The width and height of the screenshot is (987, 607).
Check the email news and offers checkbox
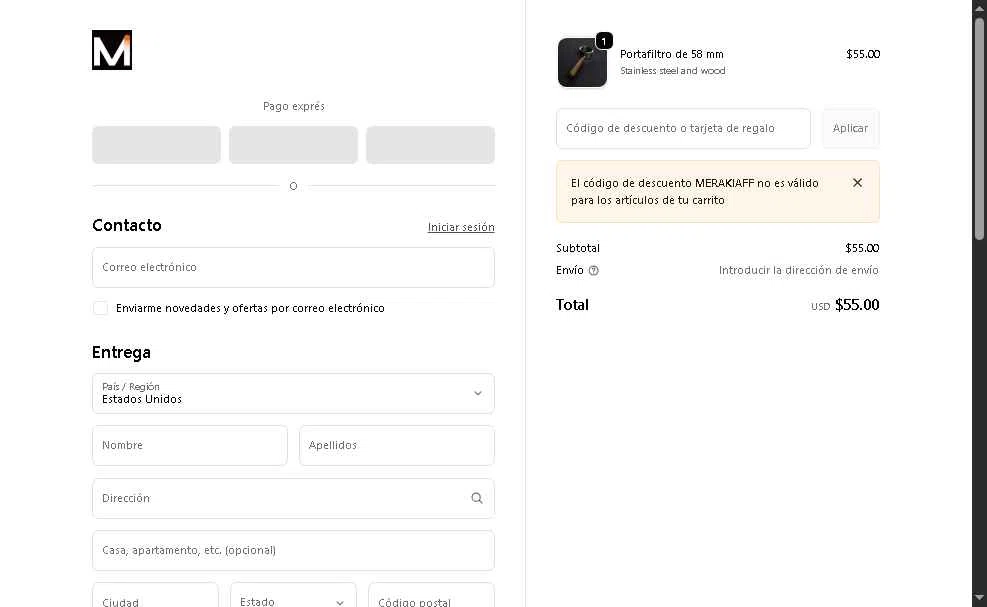100,308
